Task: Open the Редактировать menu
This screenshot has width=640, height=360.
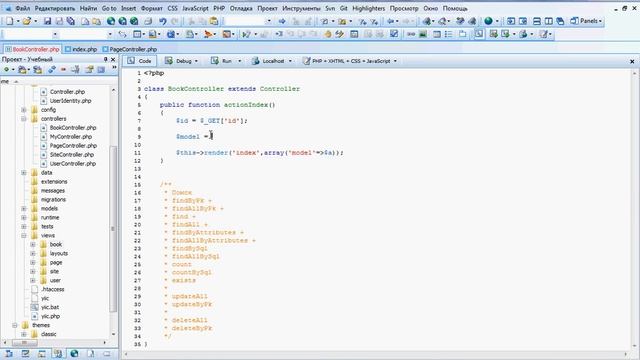Action: [x=55, y=8]
